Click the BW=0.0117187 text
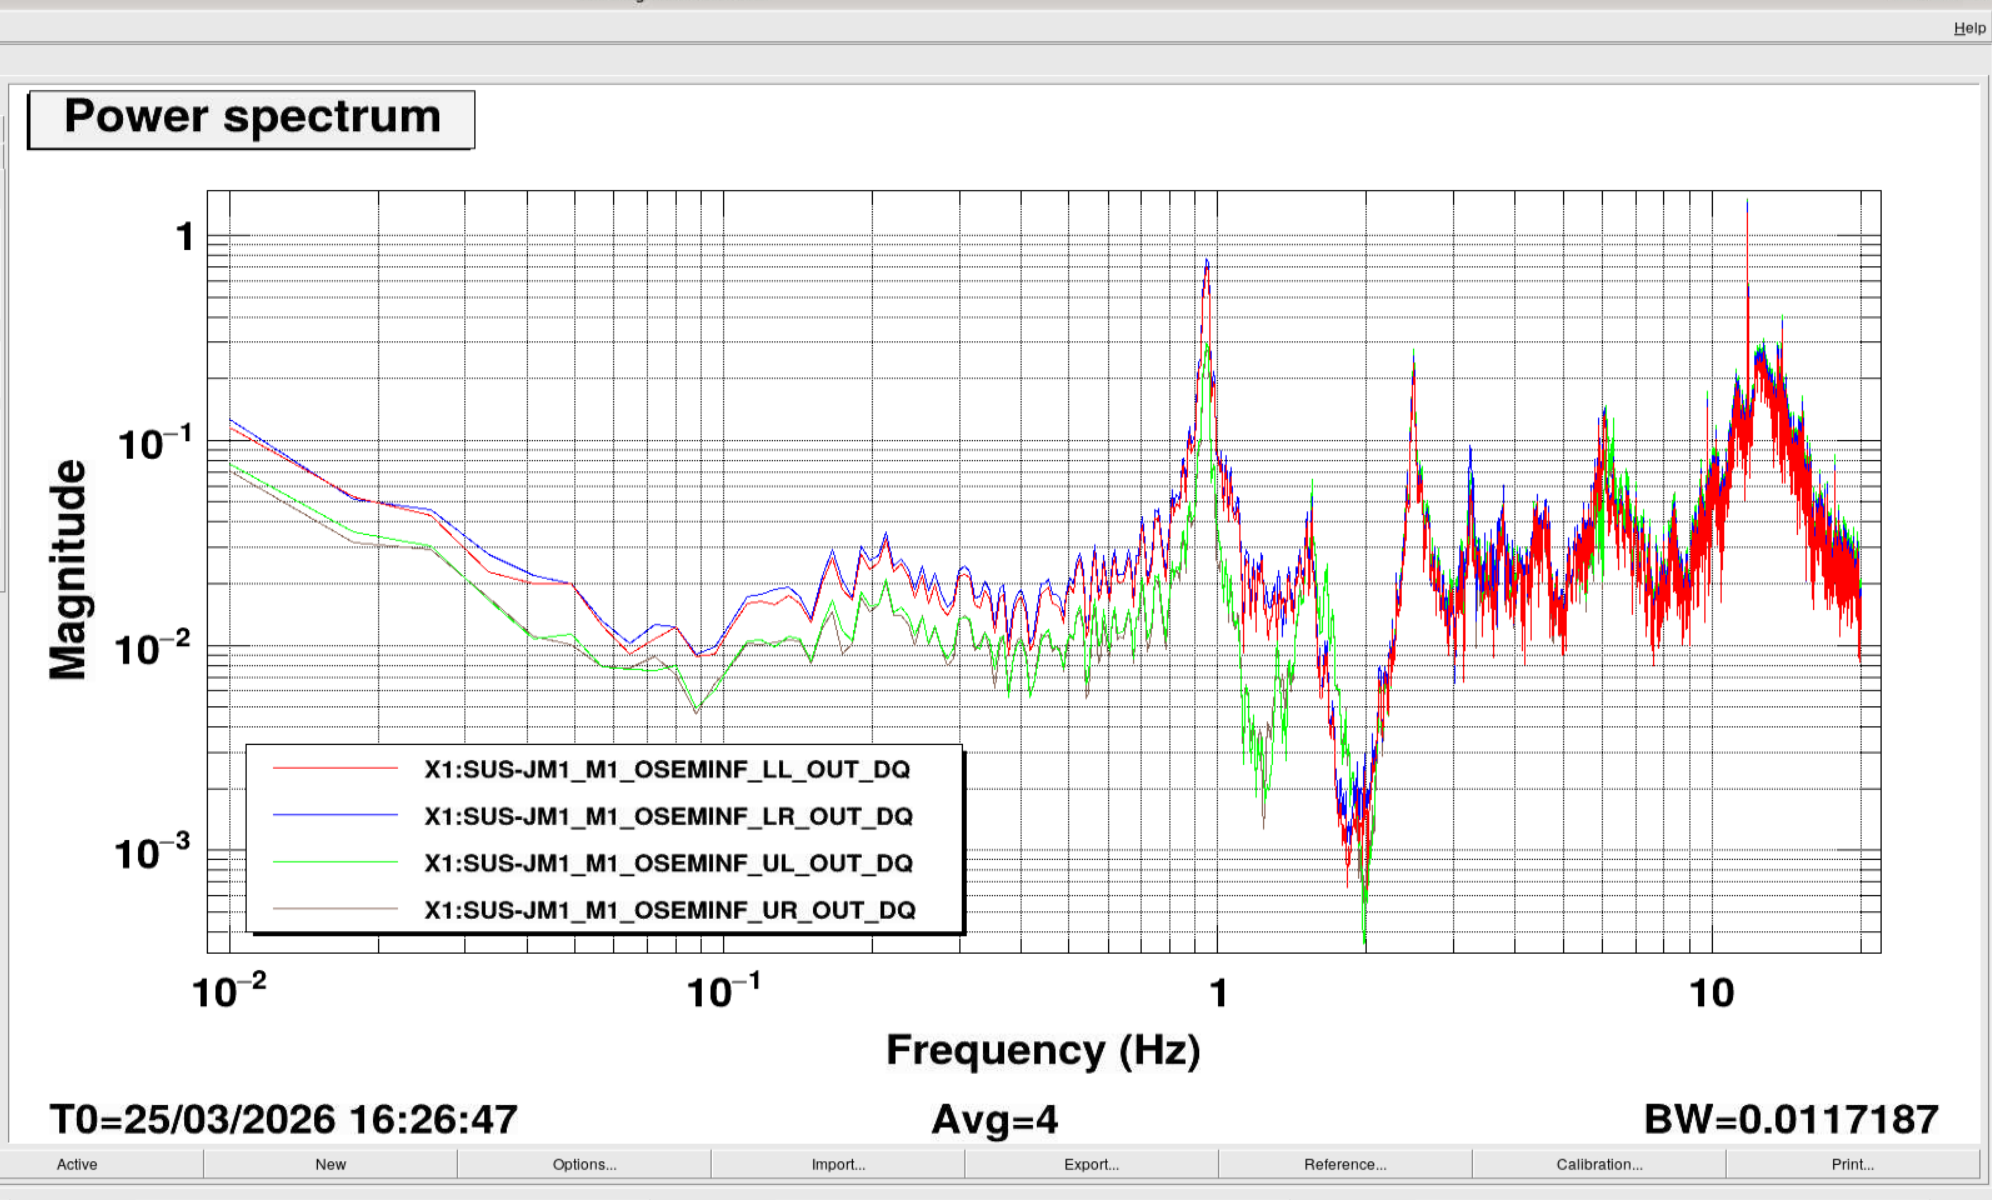Screen dimensions: 1992x1200 point(1791,1119)
